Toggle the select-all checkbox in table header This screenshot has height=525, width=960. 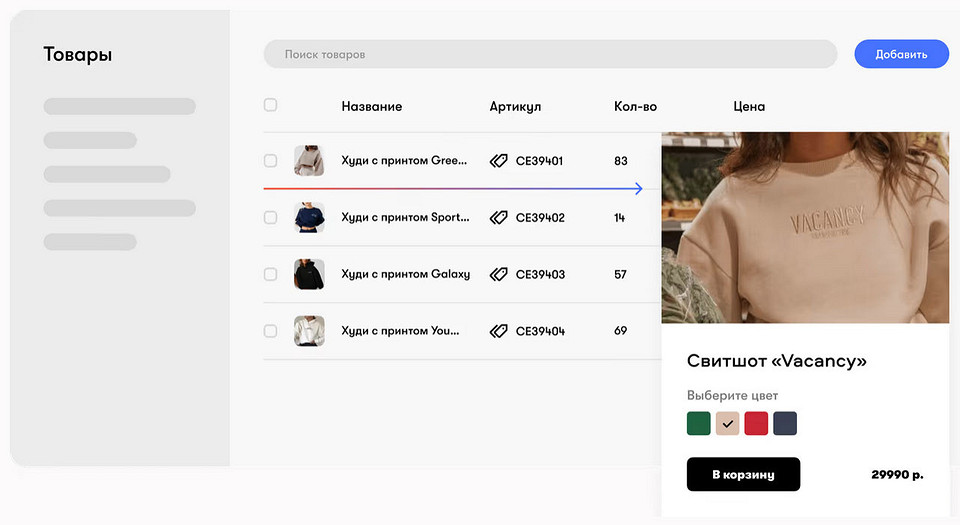[270, 105]
